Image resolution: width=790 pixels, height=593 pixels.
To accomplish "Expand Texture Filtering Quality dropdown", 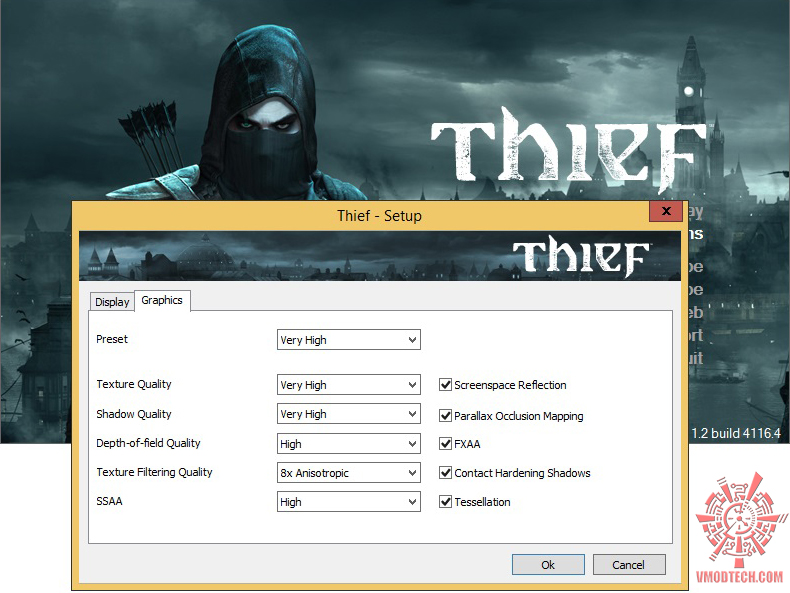I will pos(349,473).
